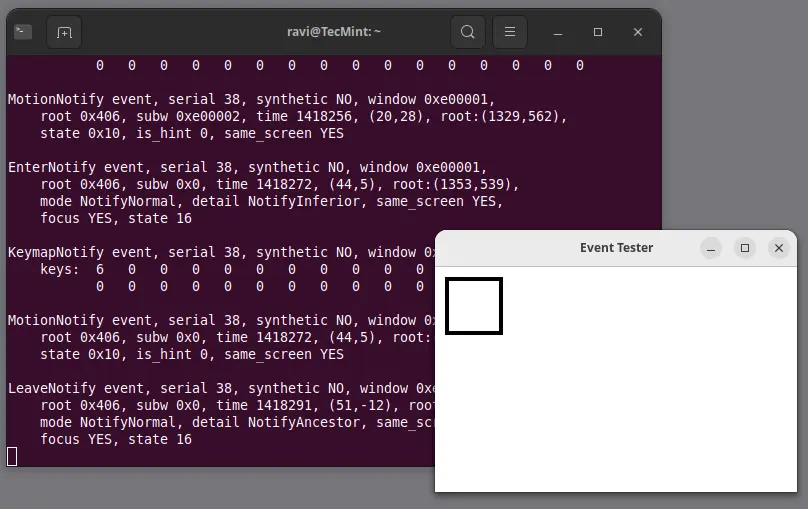This screenshot has width=808, height=509.
Task: Click the "keys:" label
Action: (60, 269)
